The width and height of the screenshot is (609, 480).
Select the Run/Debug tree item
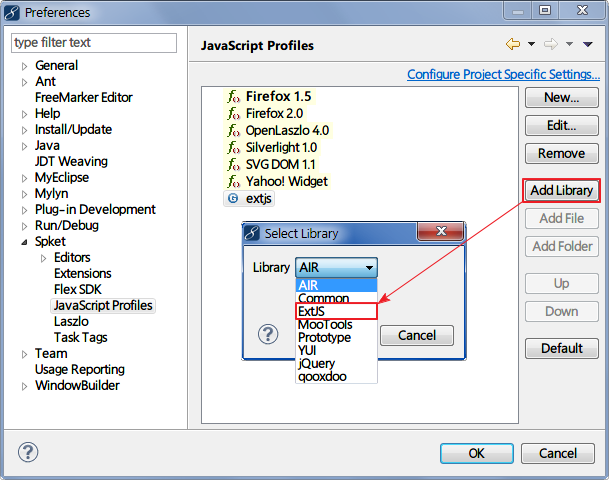coord(66,226)
